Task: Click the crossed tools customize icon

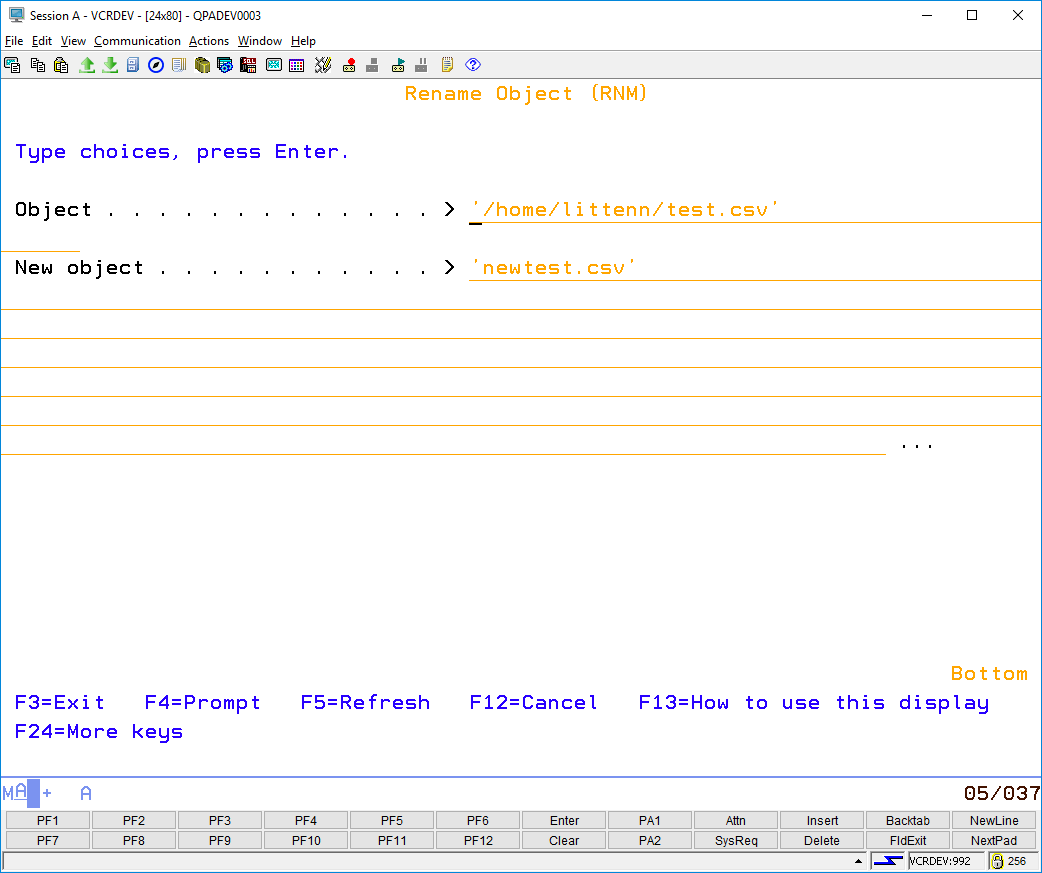Action: tap(323, 65)
